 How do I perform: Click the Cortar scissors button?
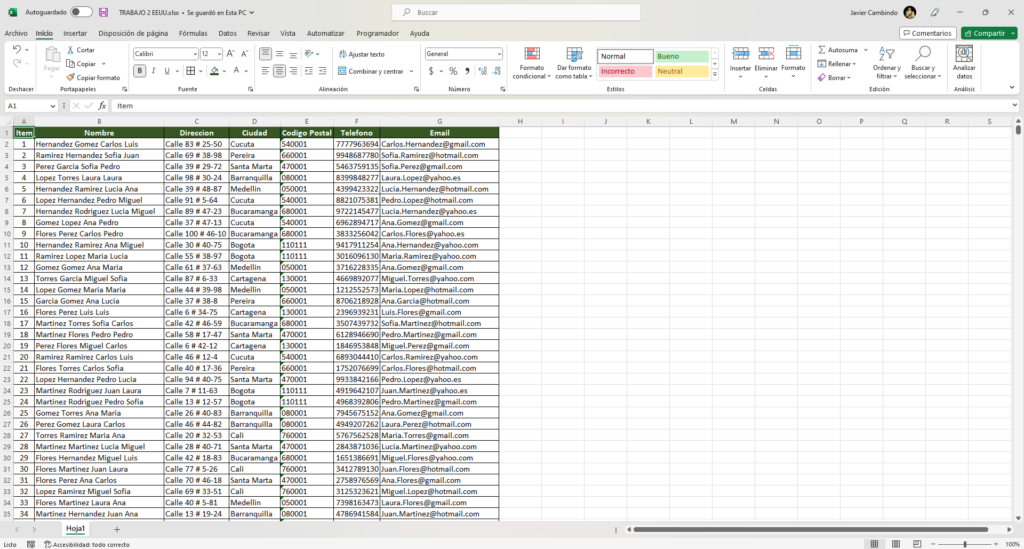click(x=81, y=50)
